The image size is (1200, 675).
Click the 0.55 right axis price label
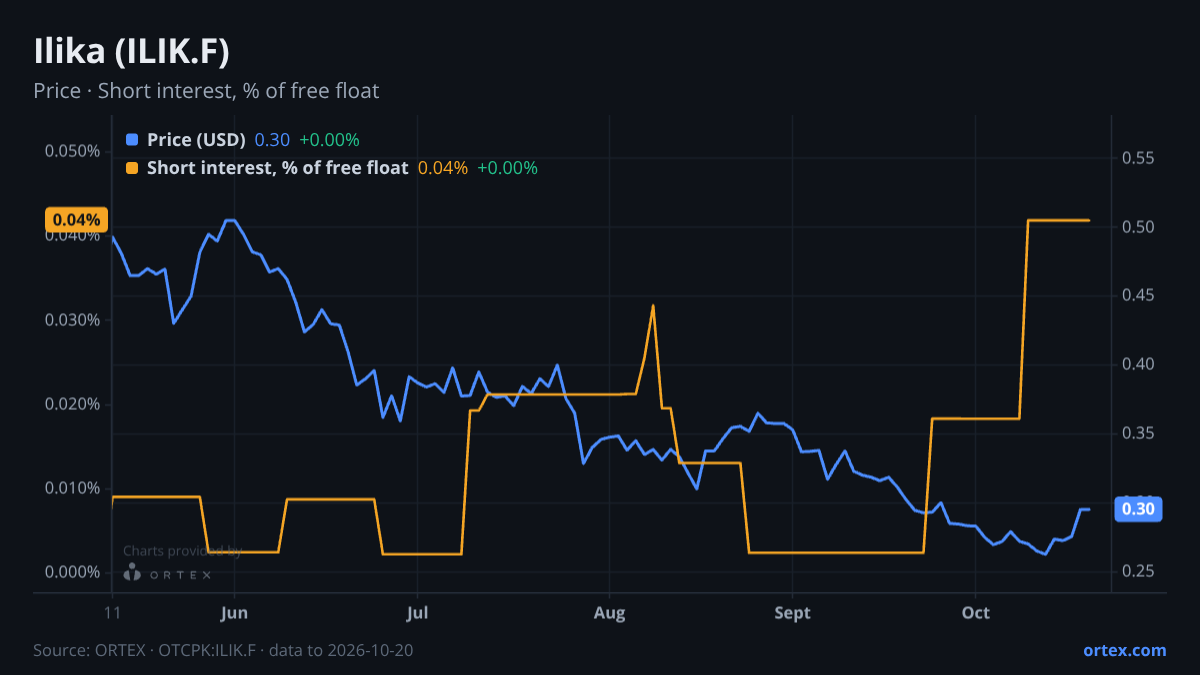[1138, 158]
